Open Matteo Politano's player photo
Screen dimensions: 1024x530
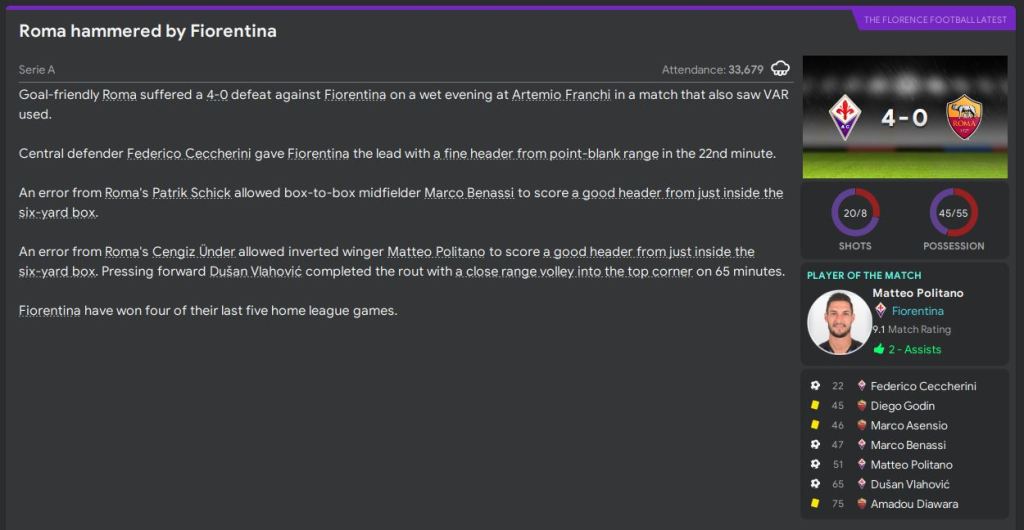click(839, 322)
